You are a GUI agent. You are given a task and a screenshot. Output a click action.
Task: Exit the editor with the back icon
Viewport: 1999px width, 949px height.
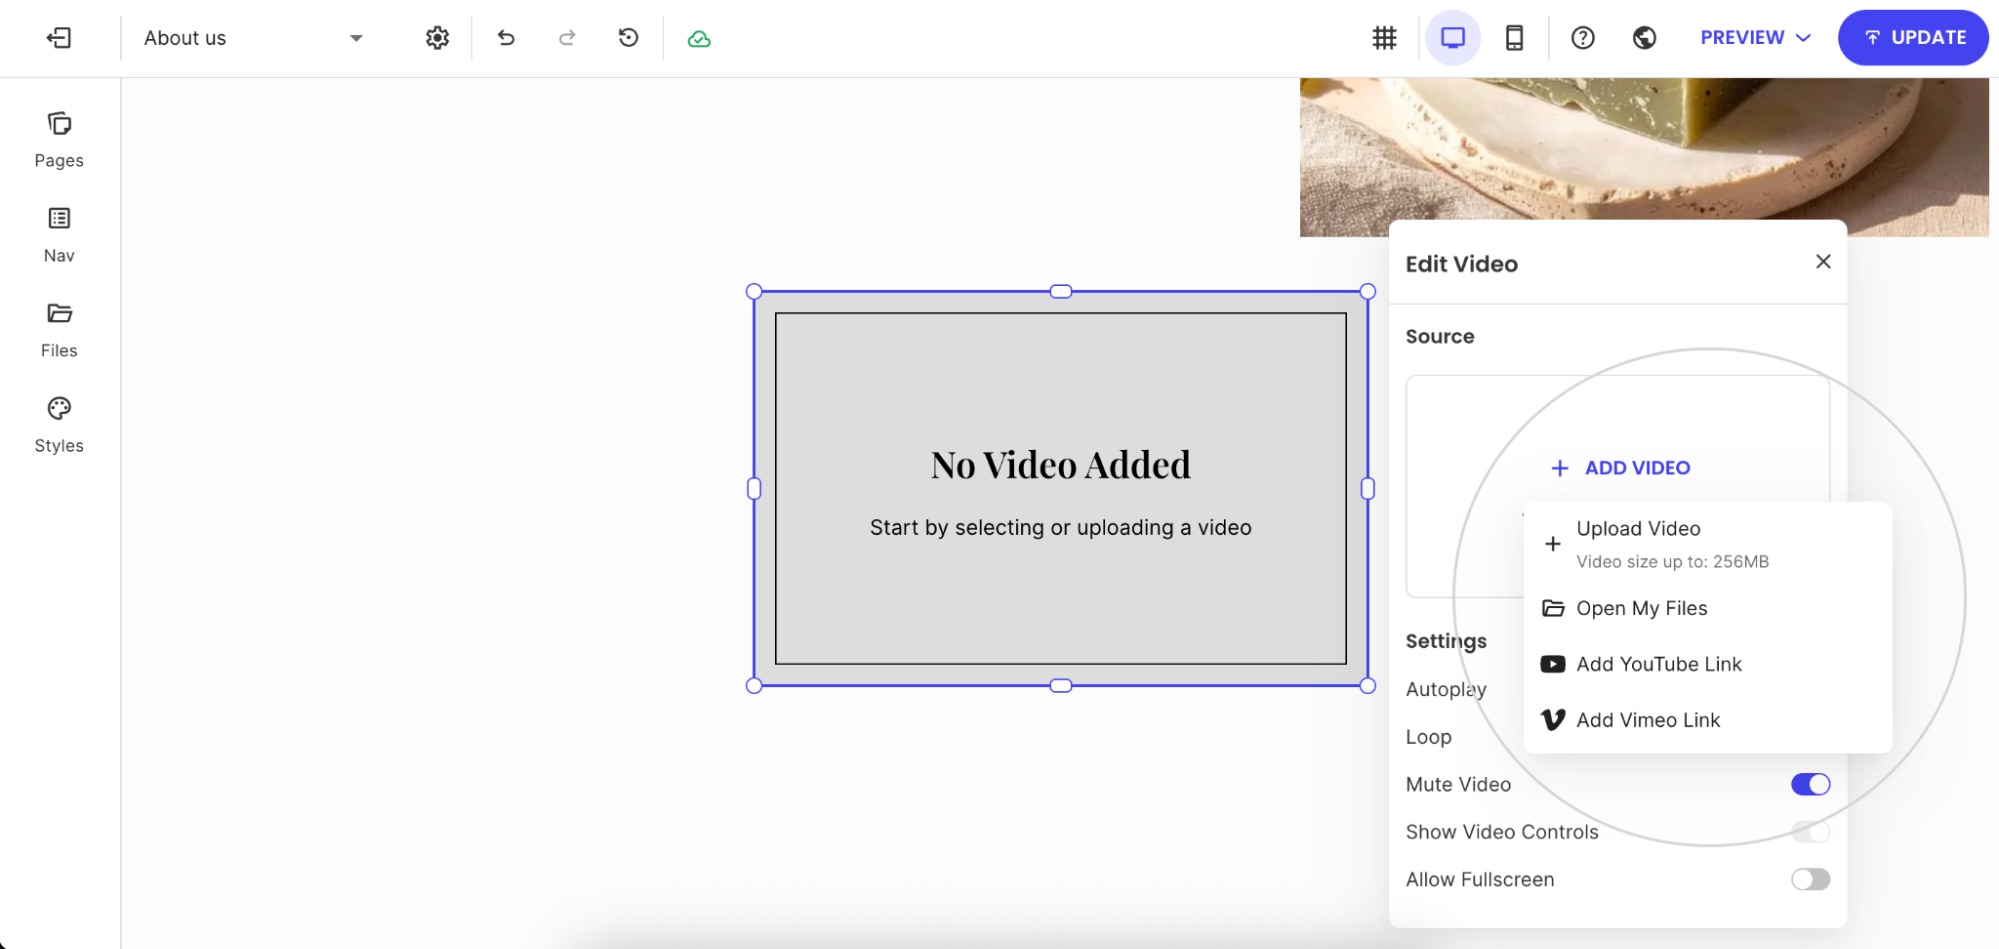(x=59, y=38)
